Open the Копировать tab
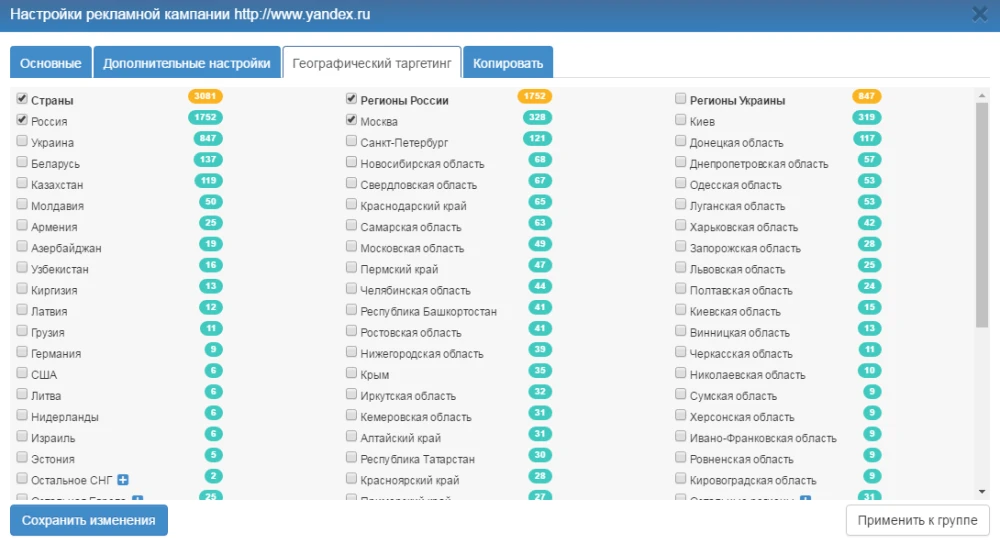 (x=508, y=63)
